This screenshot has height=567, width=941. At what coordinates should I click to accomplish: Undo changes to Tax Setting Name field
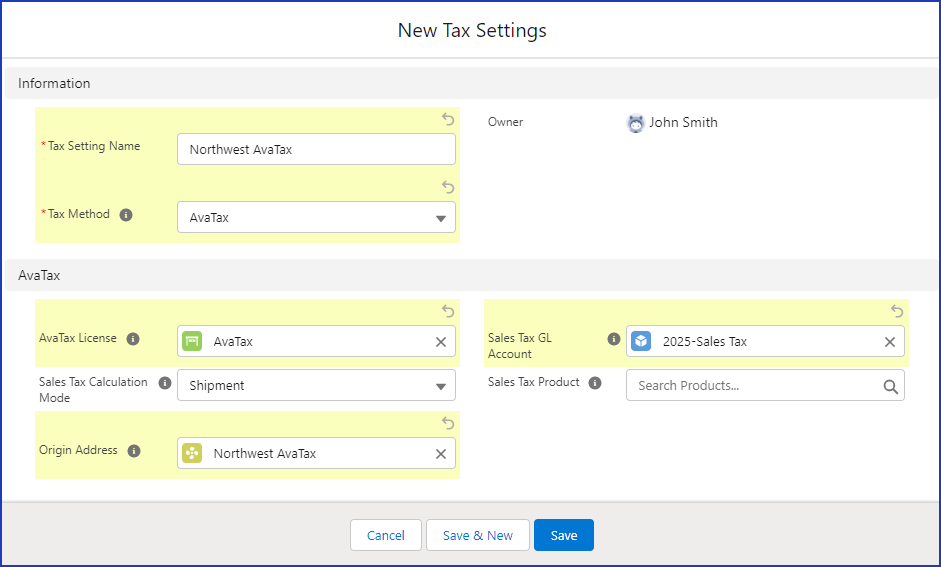448,119
